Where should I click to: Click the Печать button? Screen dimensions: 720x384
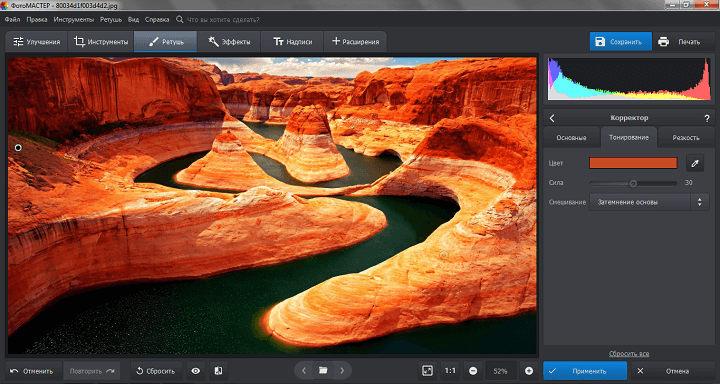(x=683, y=41)
